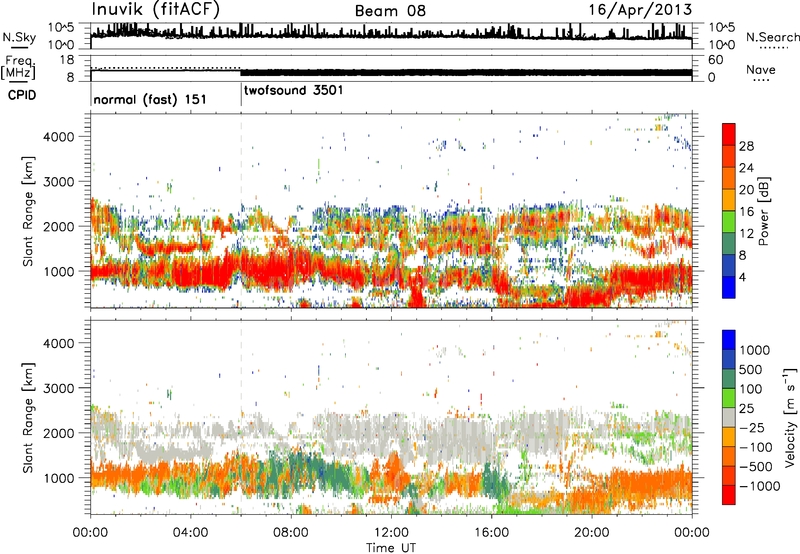Click the gray band in velocity colorbar
Screen dimensions: 800x554
pos(729,417)
